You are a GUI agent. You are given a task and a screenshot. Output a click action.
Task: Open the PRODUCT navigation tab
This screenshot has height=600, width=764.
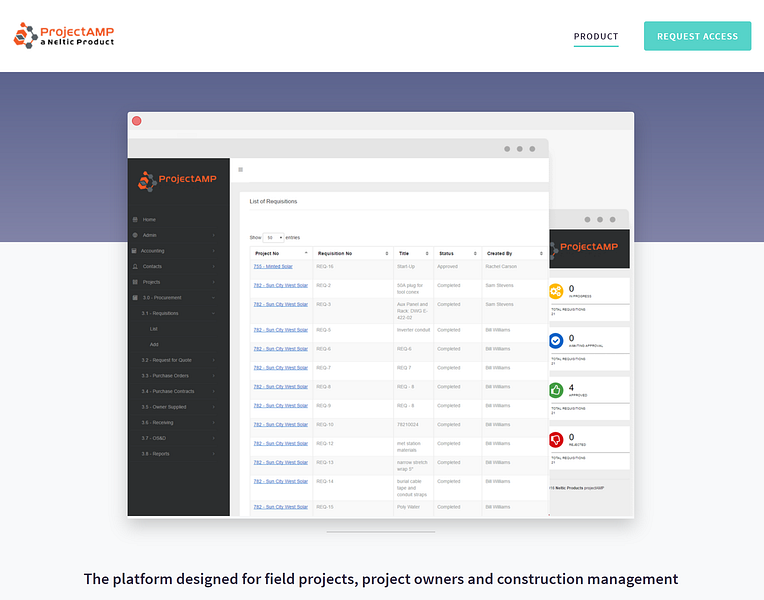[x=596, y=37]
